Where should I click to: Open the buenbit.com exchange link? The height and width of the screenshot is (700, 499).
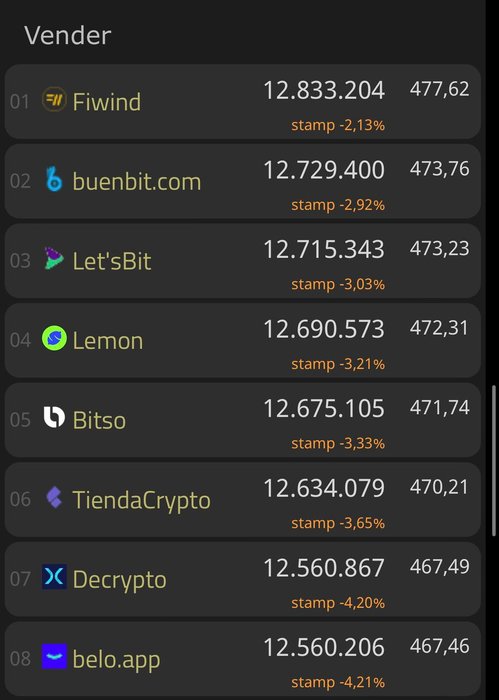tap(137, 182)
